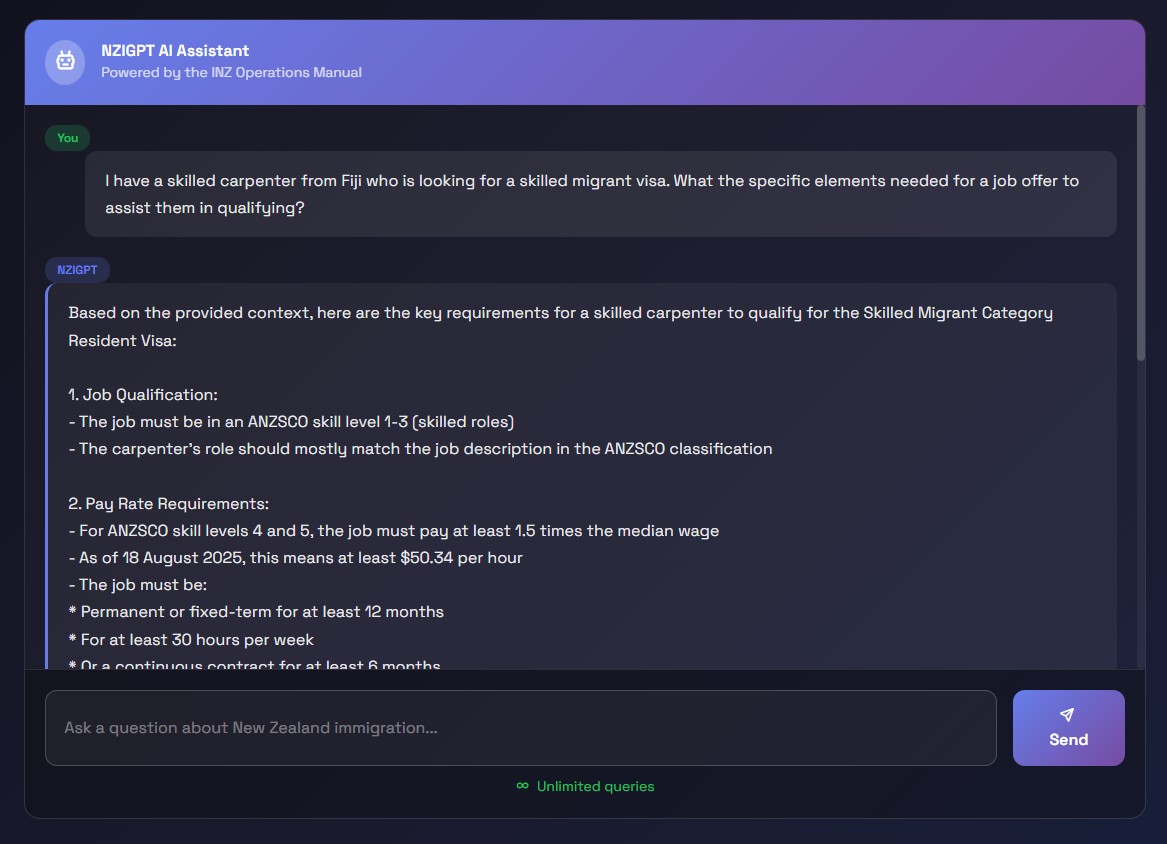This screenshot has width=1167, height=844.
Task: Focus the immigration question input field
Action: tap(520, 728)
